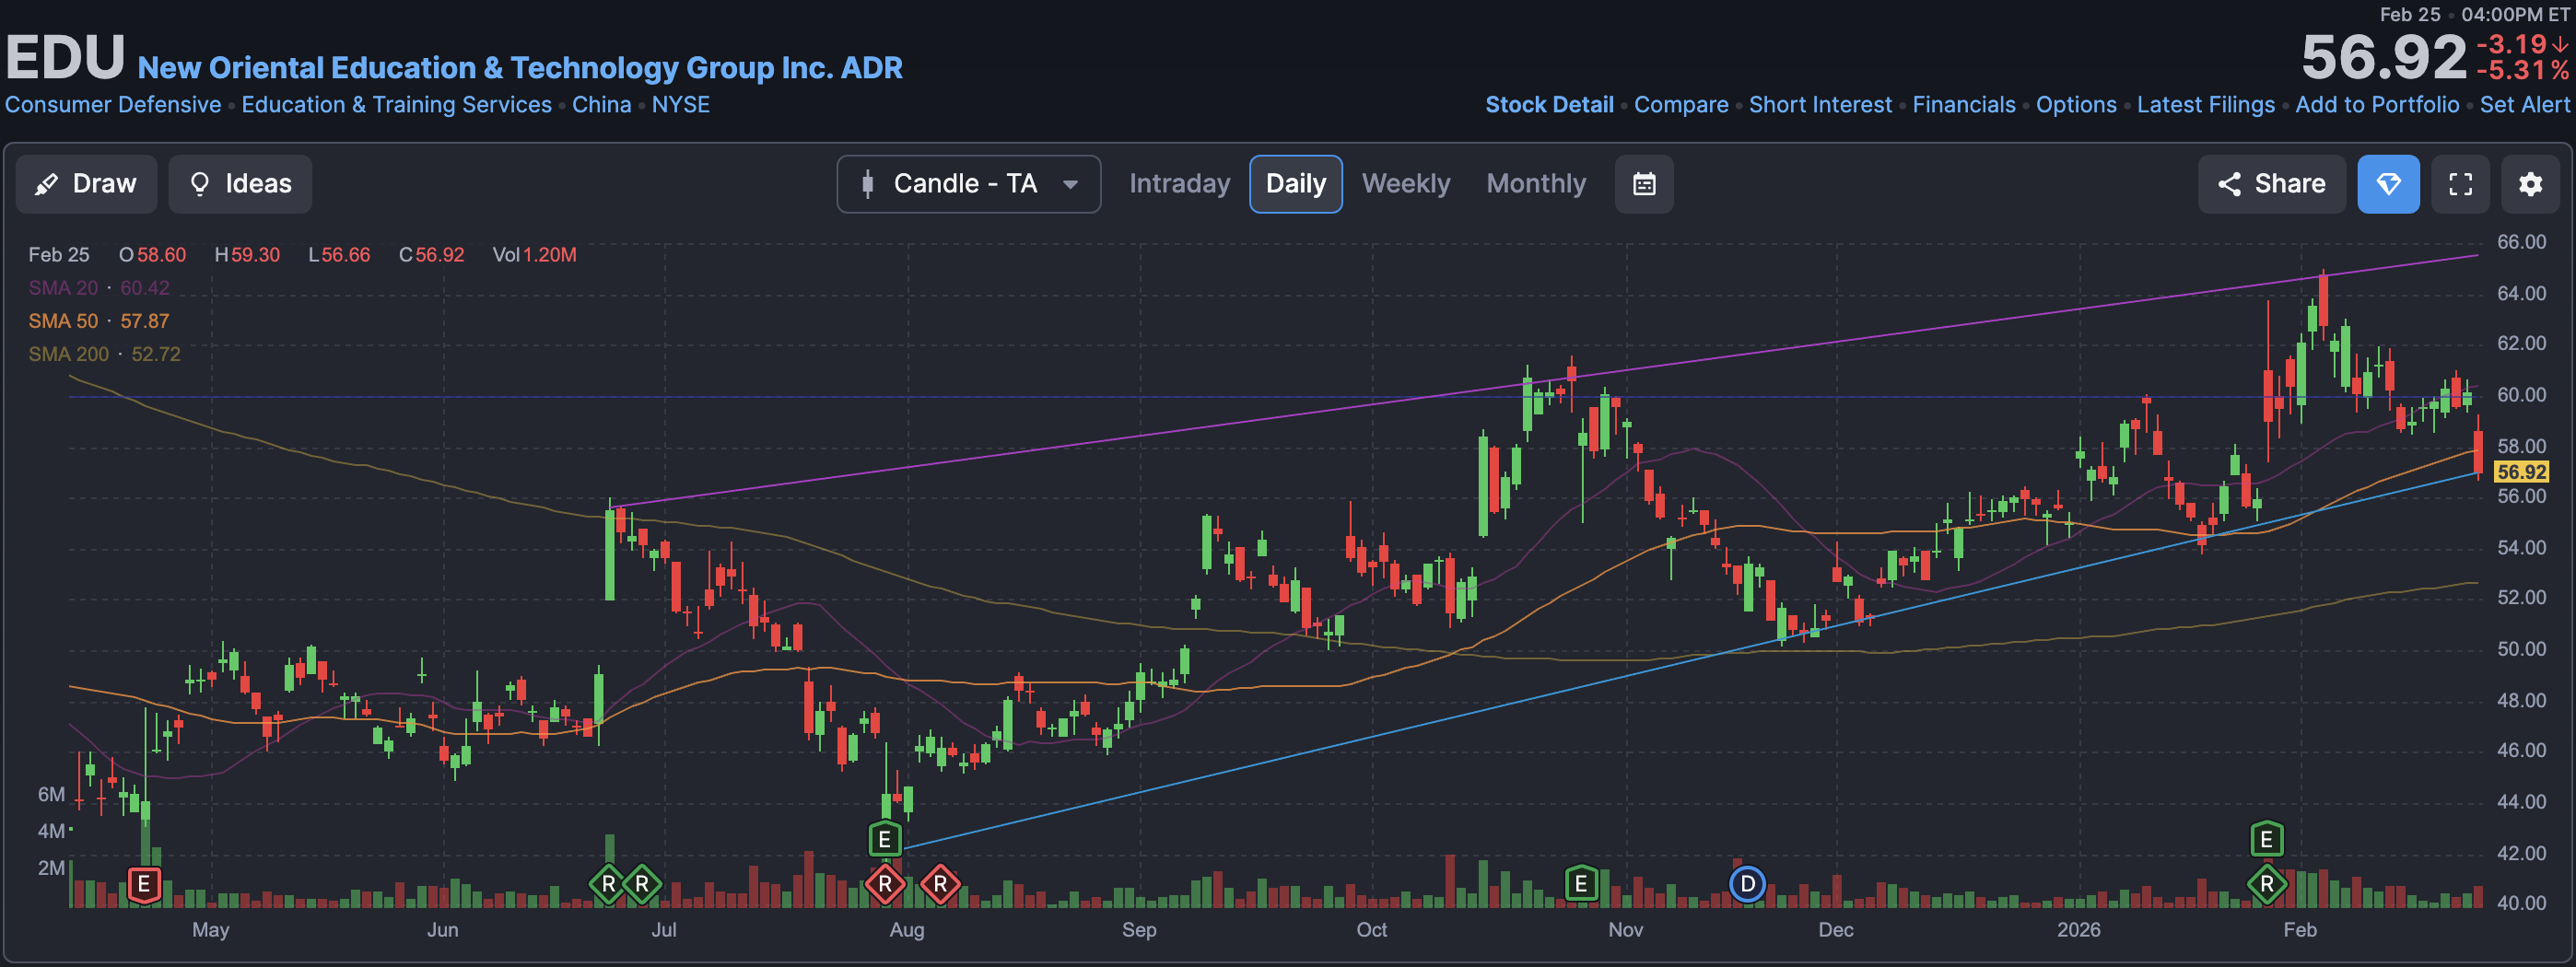The image size is (2576, 967).
Task: Switch to the Intraday timeframe
Action: [x=1179, y=184]
